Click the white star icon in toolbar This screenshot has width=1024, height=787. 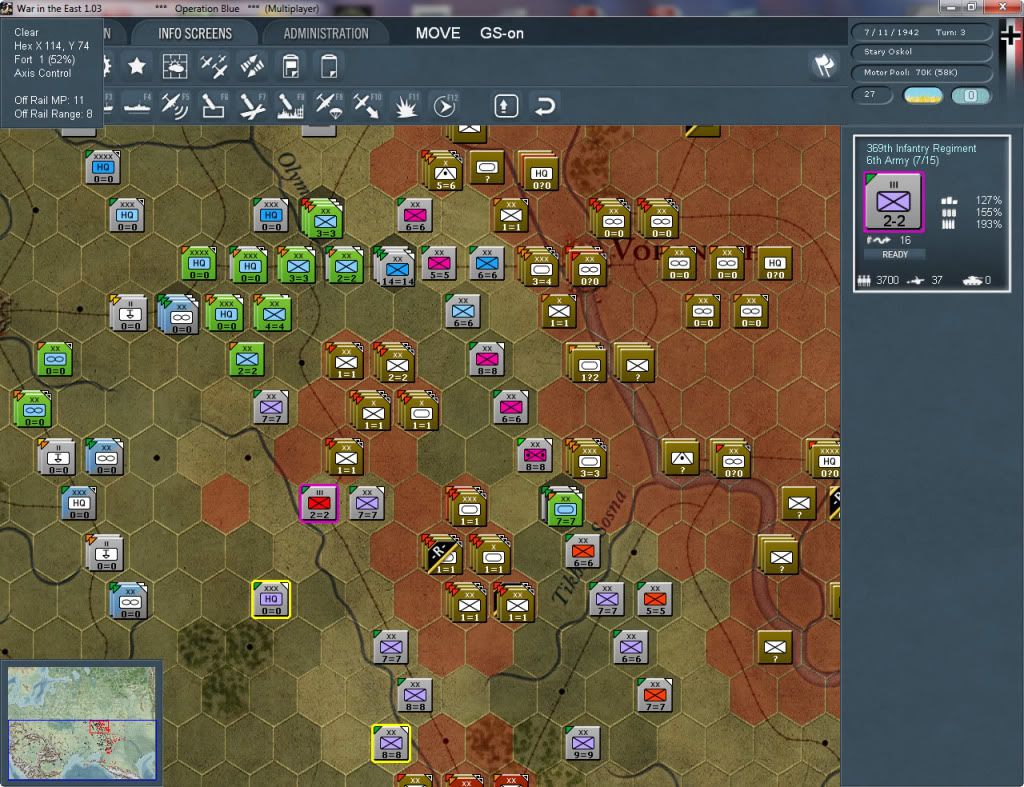coord(136,66)
